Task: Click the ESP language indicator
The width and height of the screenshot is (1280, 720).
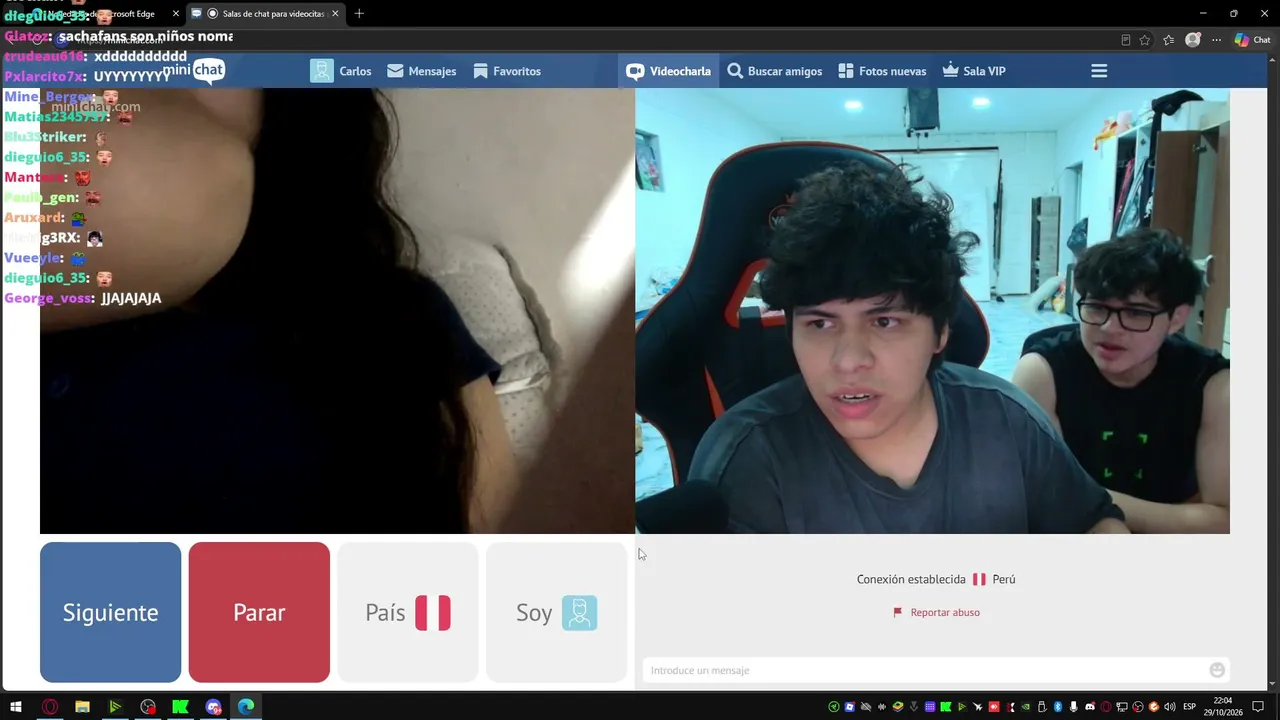Action: (1190, 707)
